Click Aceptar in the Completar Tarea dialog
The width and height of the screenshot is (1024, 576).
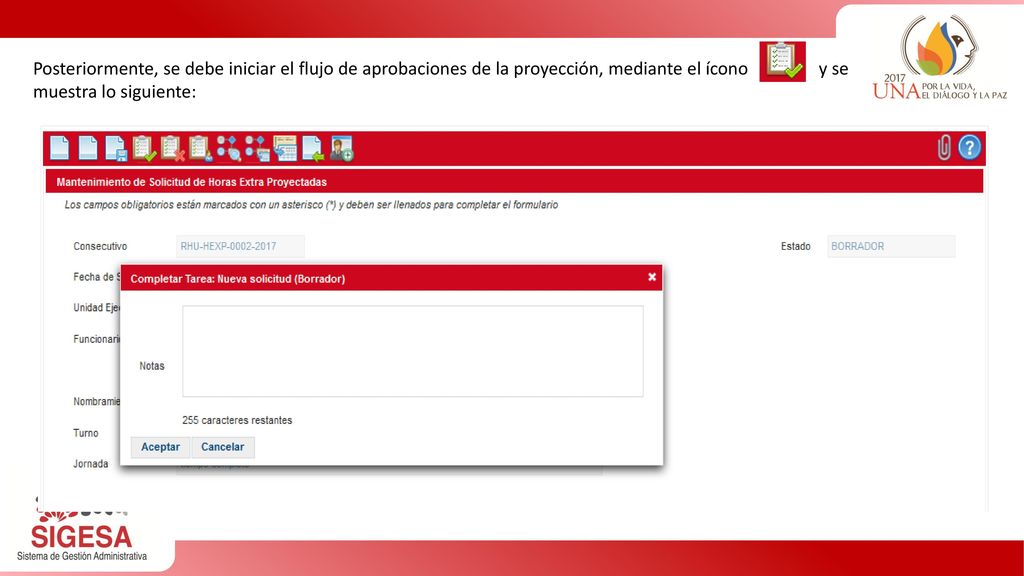coord(160,447)
